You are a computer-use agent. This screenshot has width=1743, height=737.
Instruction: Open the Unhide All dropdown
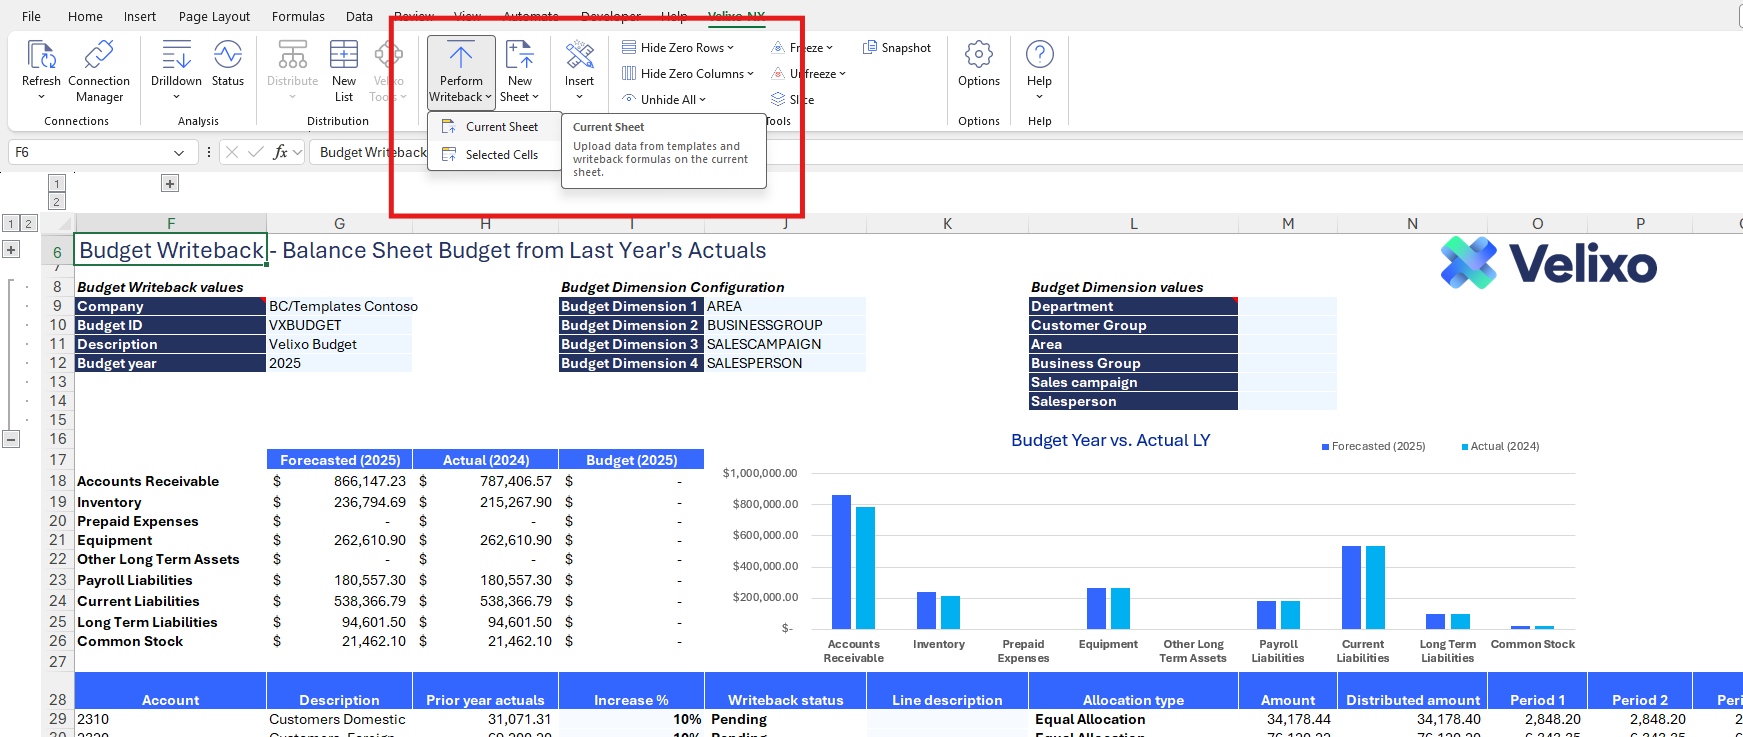pyautogui.click(x=703, y=100)
